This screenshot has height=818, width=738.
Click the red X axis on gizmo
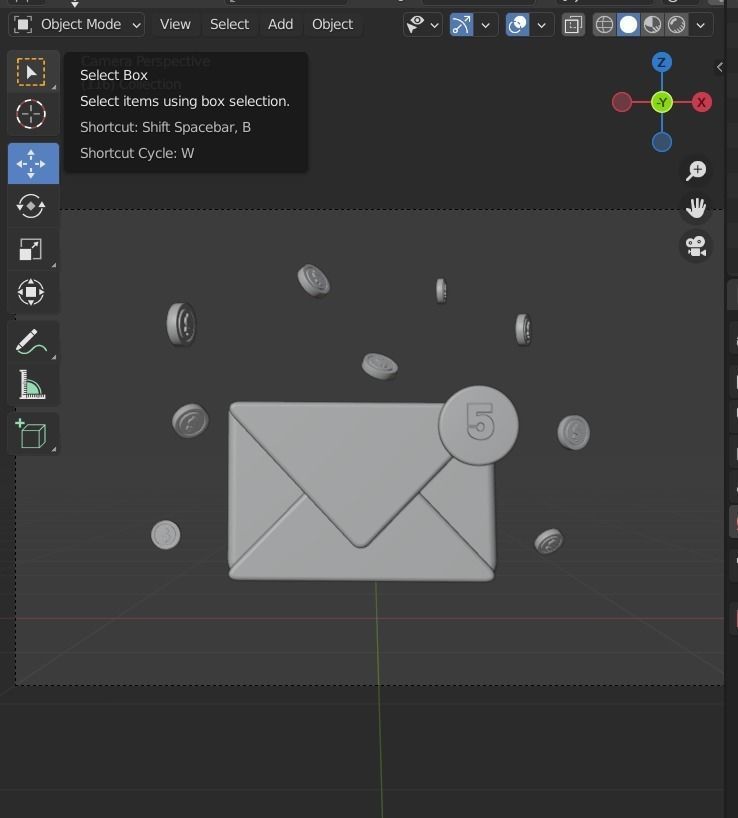click(701, 102)
